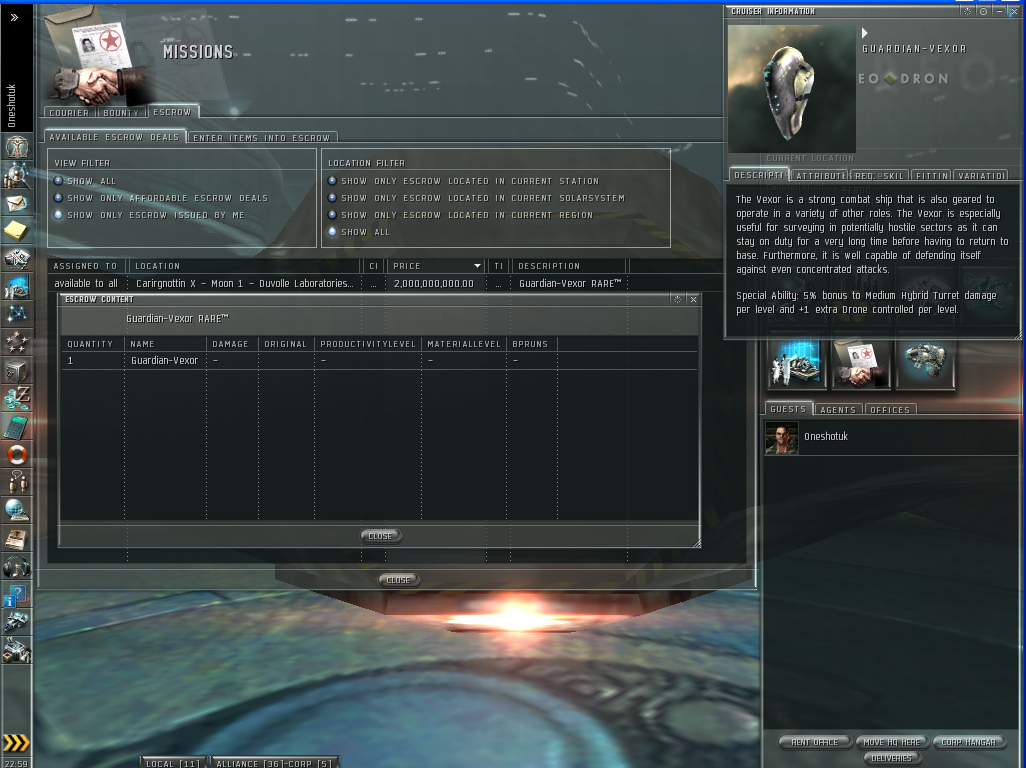
Task: Open the Channels chat people icon
Action: point(16,482)
